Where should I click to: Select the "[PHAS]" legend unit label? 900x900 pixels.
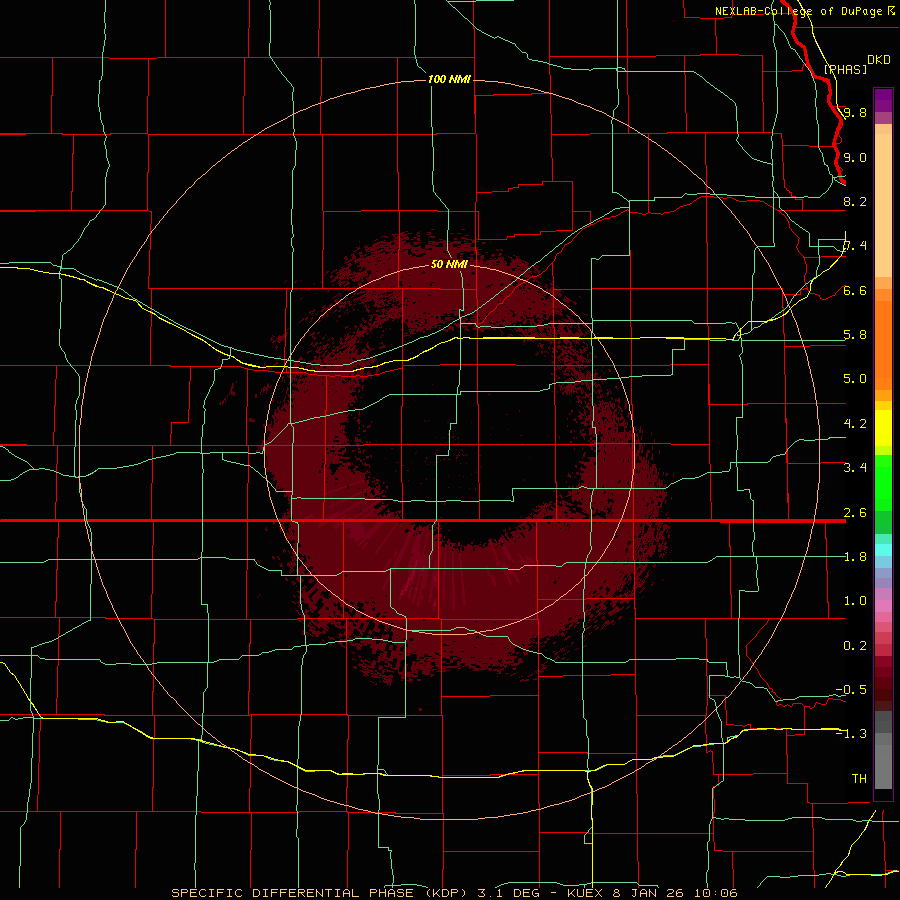pos(845,69)
